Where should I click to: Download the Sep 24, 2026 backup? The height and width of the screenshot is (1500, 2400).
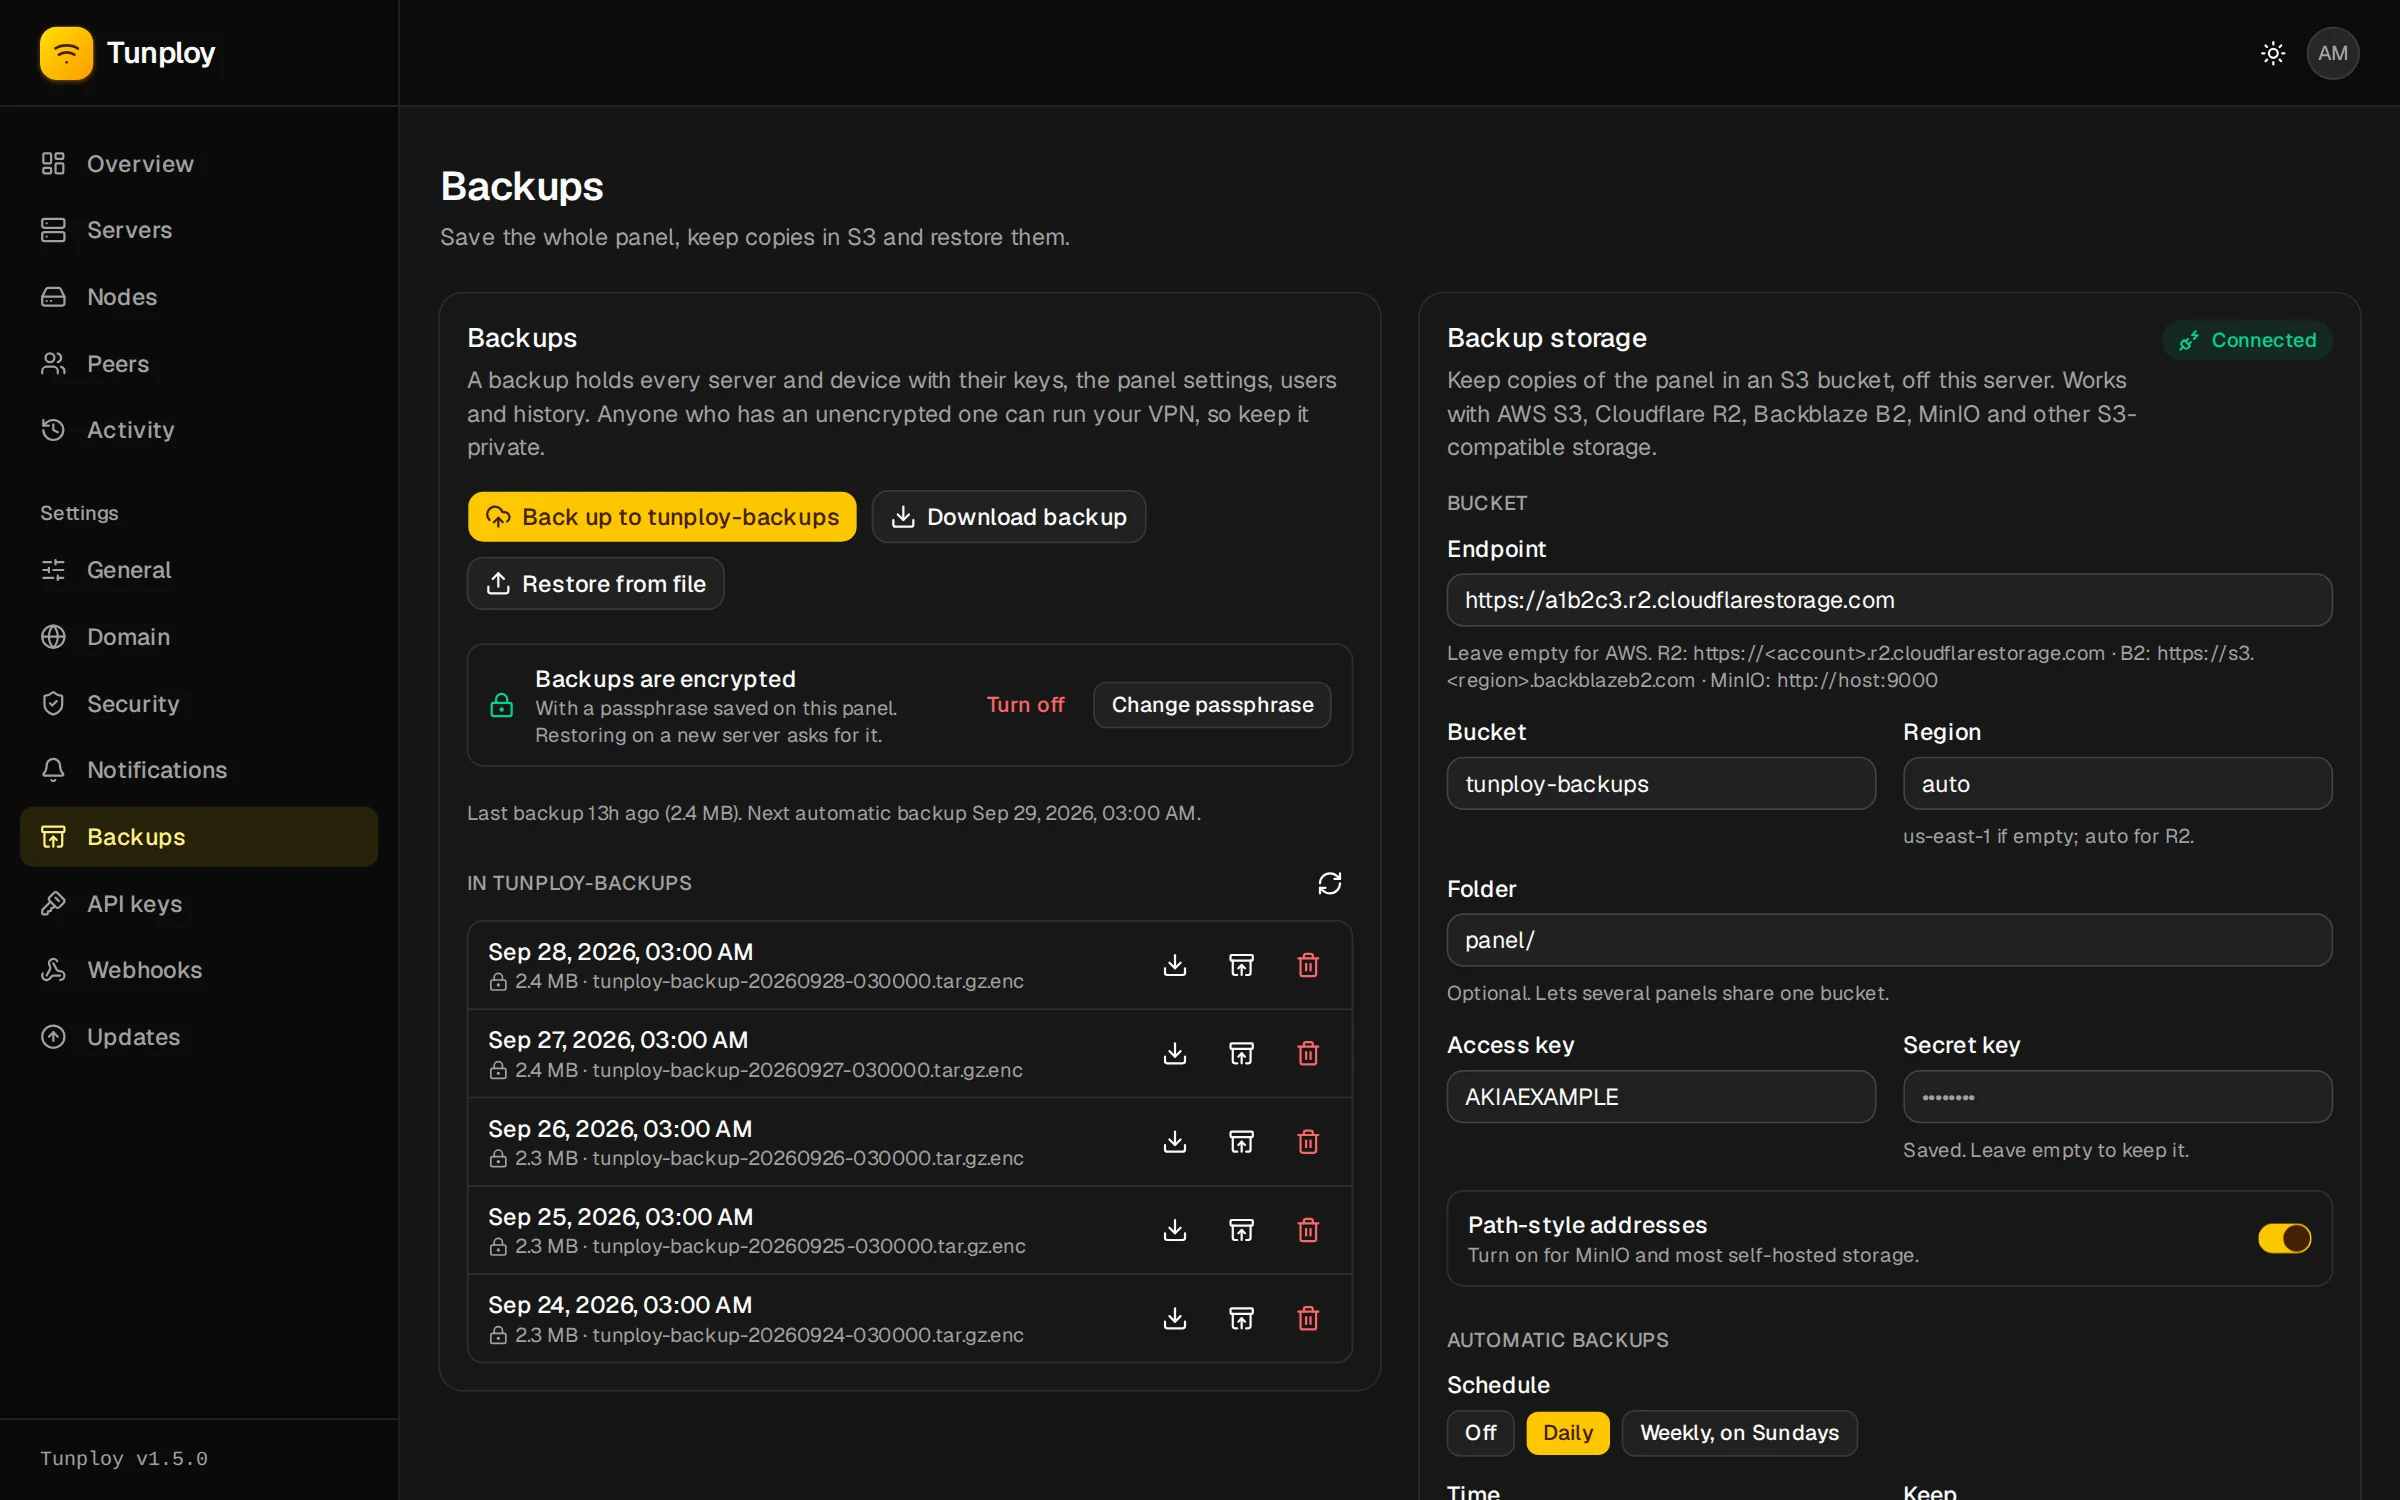click(1175, 1318)
